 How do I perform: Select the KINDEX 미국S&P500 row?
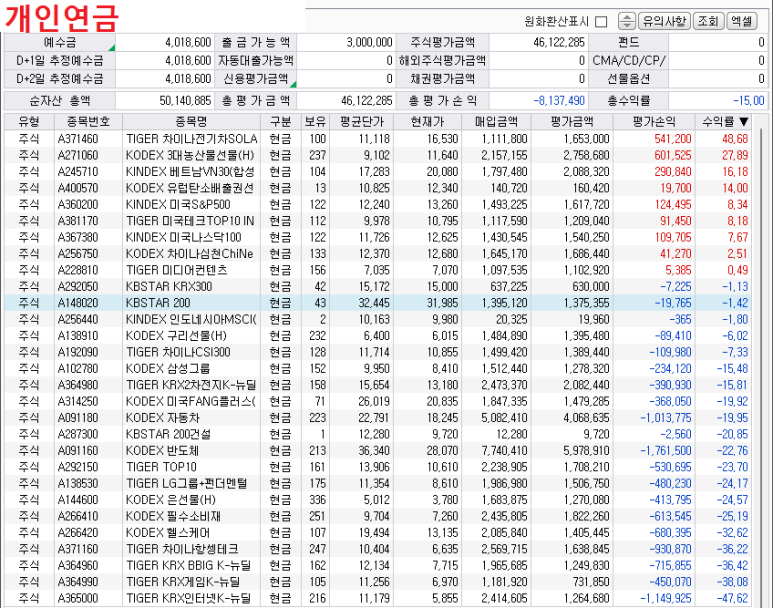[x=378, y=205]
